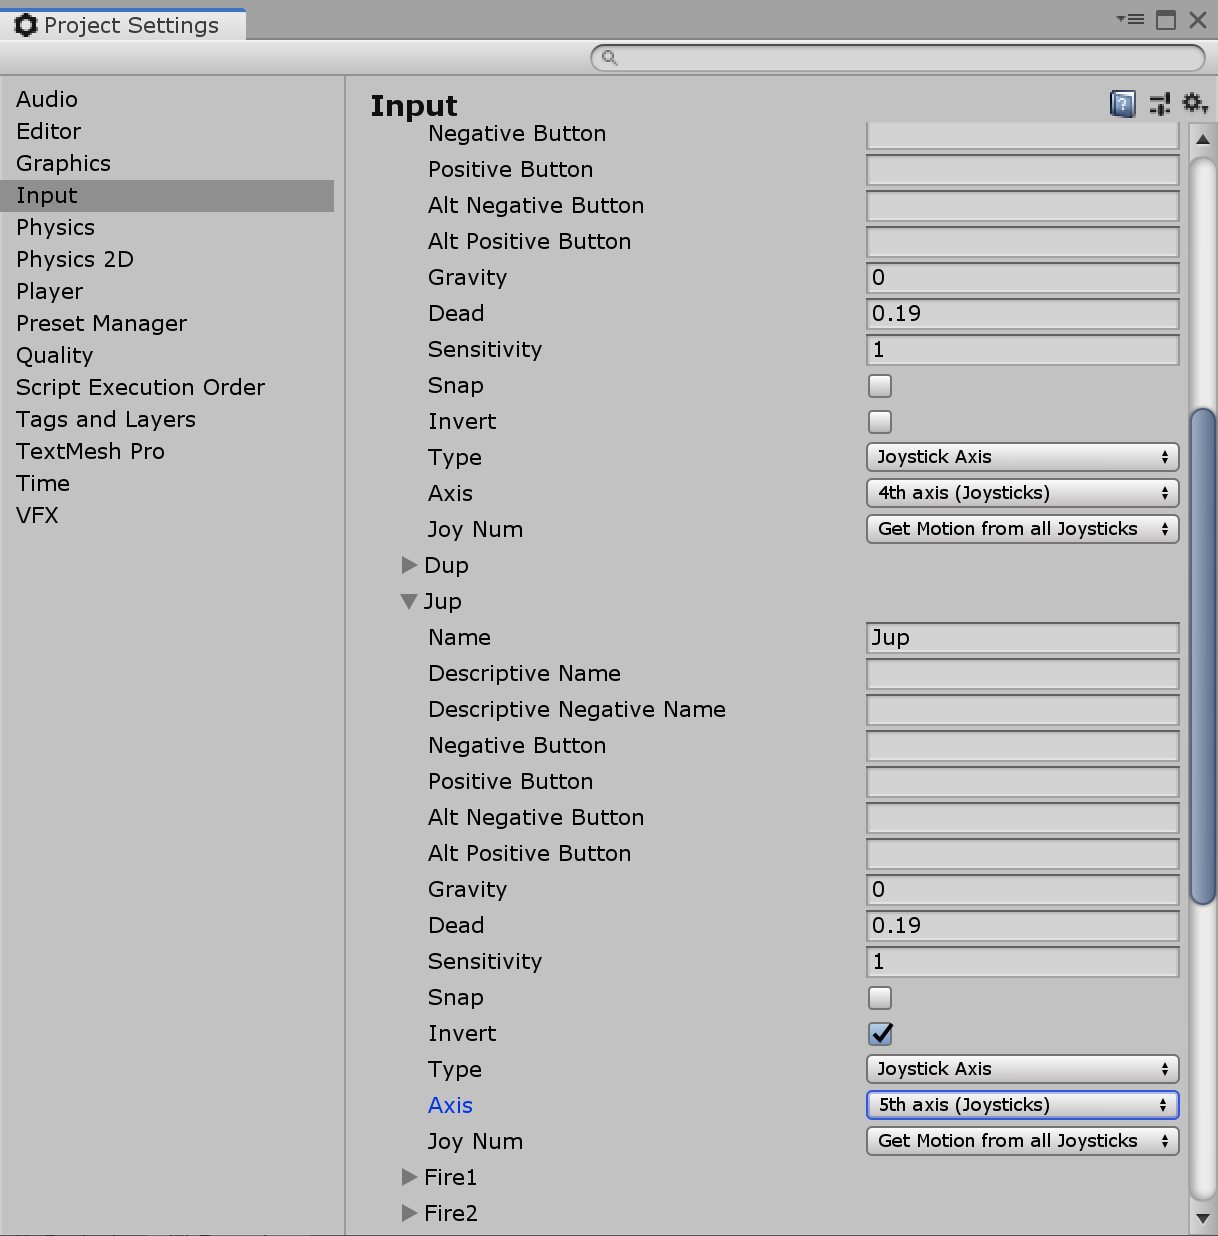Open the Tags and Layers settings

(x=105, y=419)
